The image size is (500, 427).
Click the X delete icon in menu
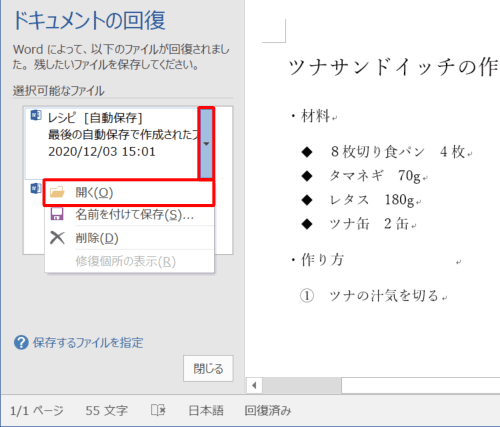[57, 238]
